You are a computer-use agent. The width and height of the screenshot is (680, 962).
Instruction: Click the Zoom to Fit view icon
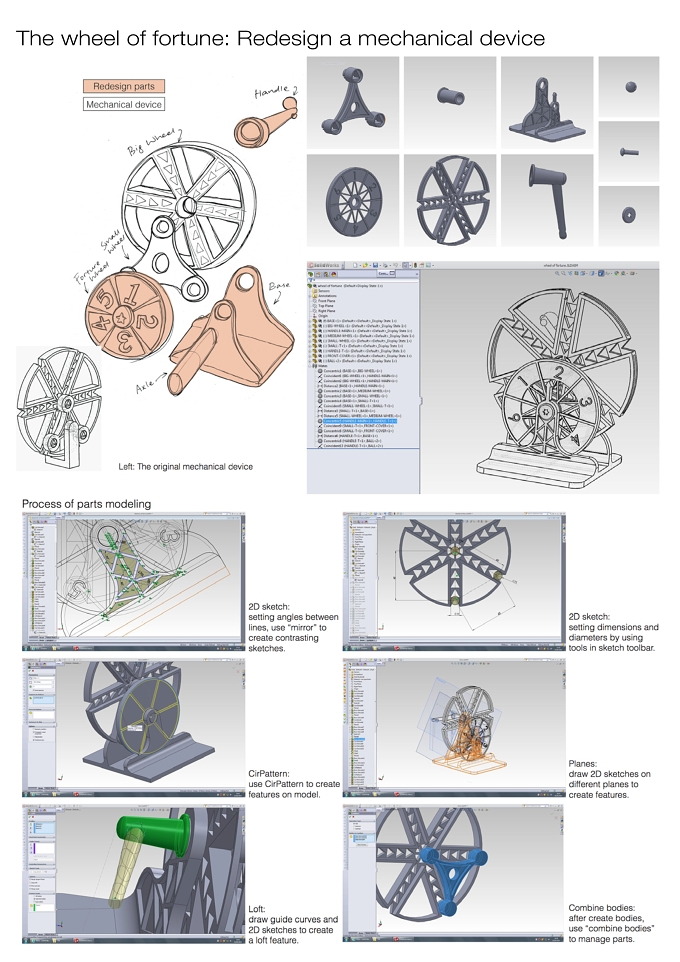click(557, 273)
